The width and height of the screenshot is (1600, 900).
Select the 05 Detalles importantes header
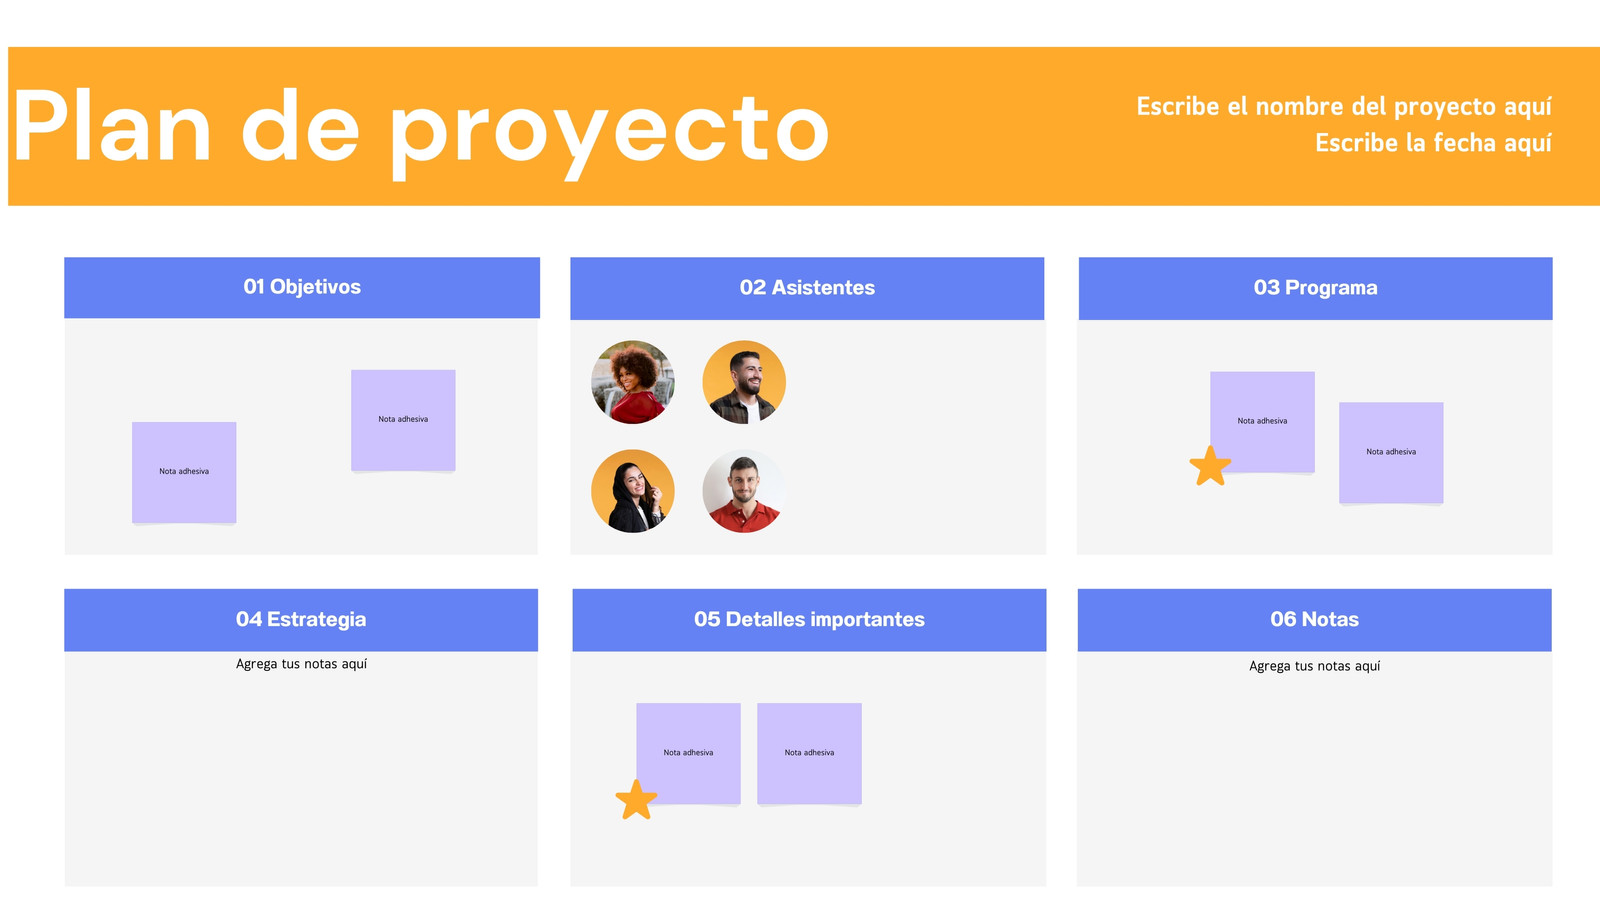(809, 620)
